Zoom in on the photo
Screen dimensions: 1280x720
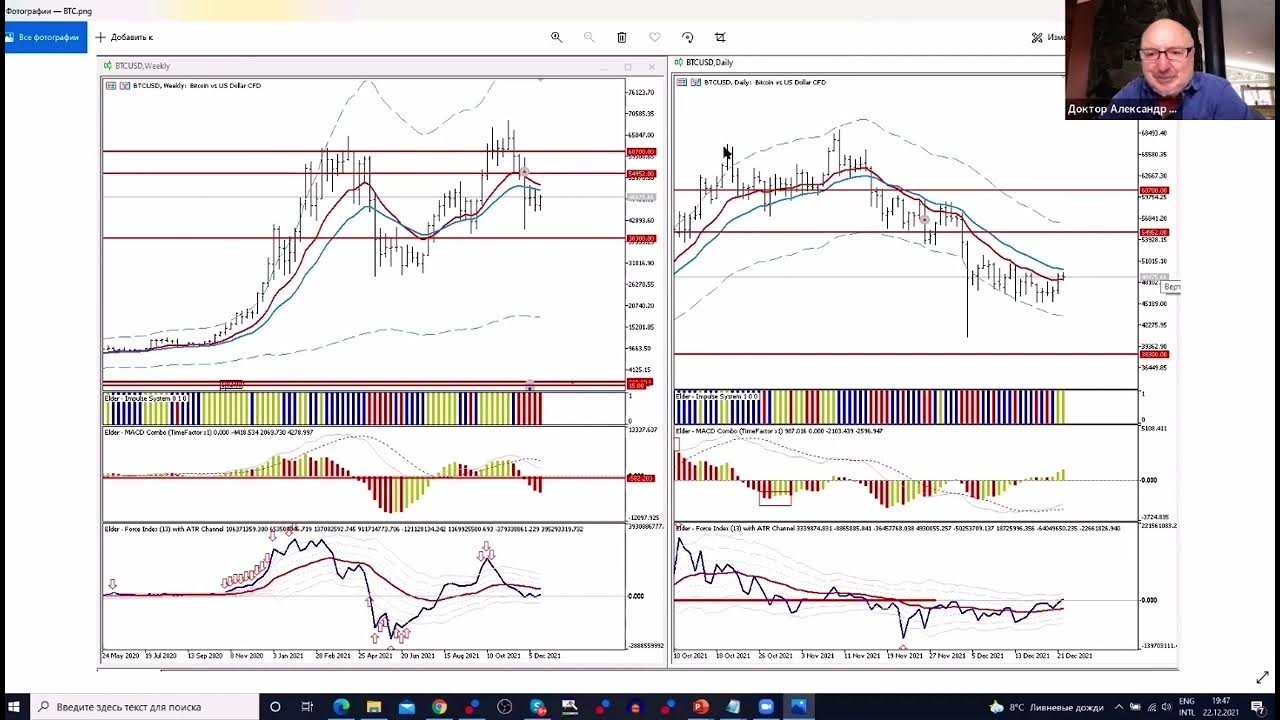(556, 37)
